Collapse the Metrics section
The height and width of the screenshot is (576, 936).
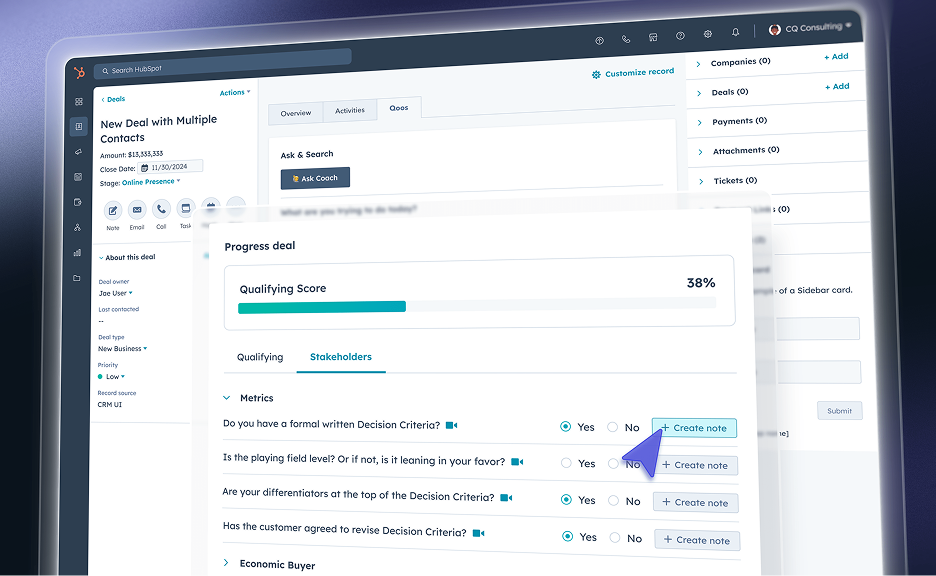tap(227, 398)
